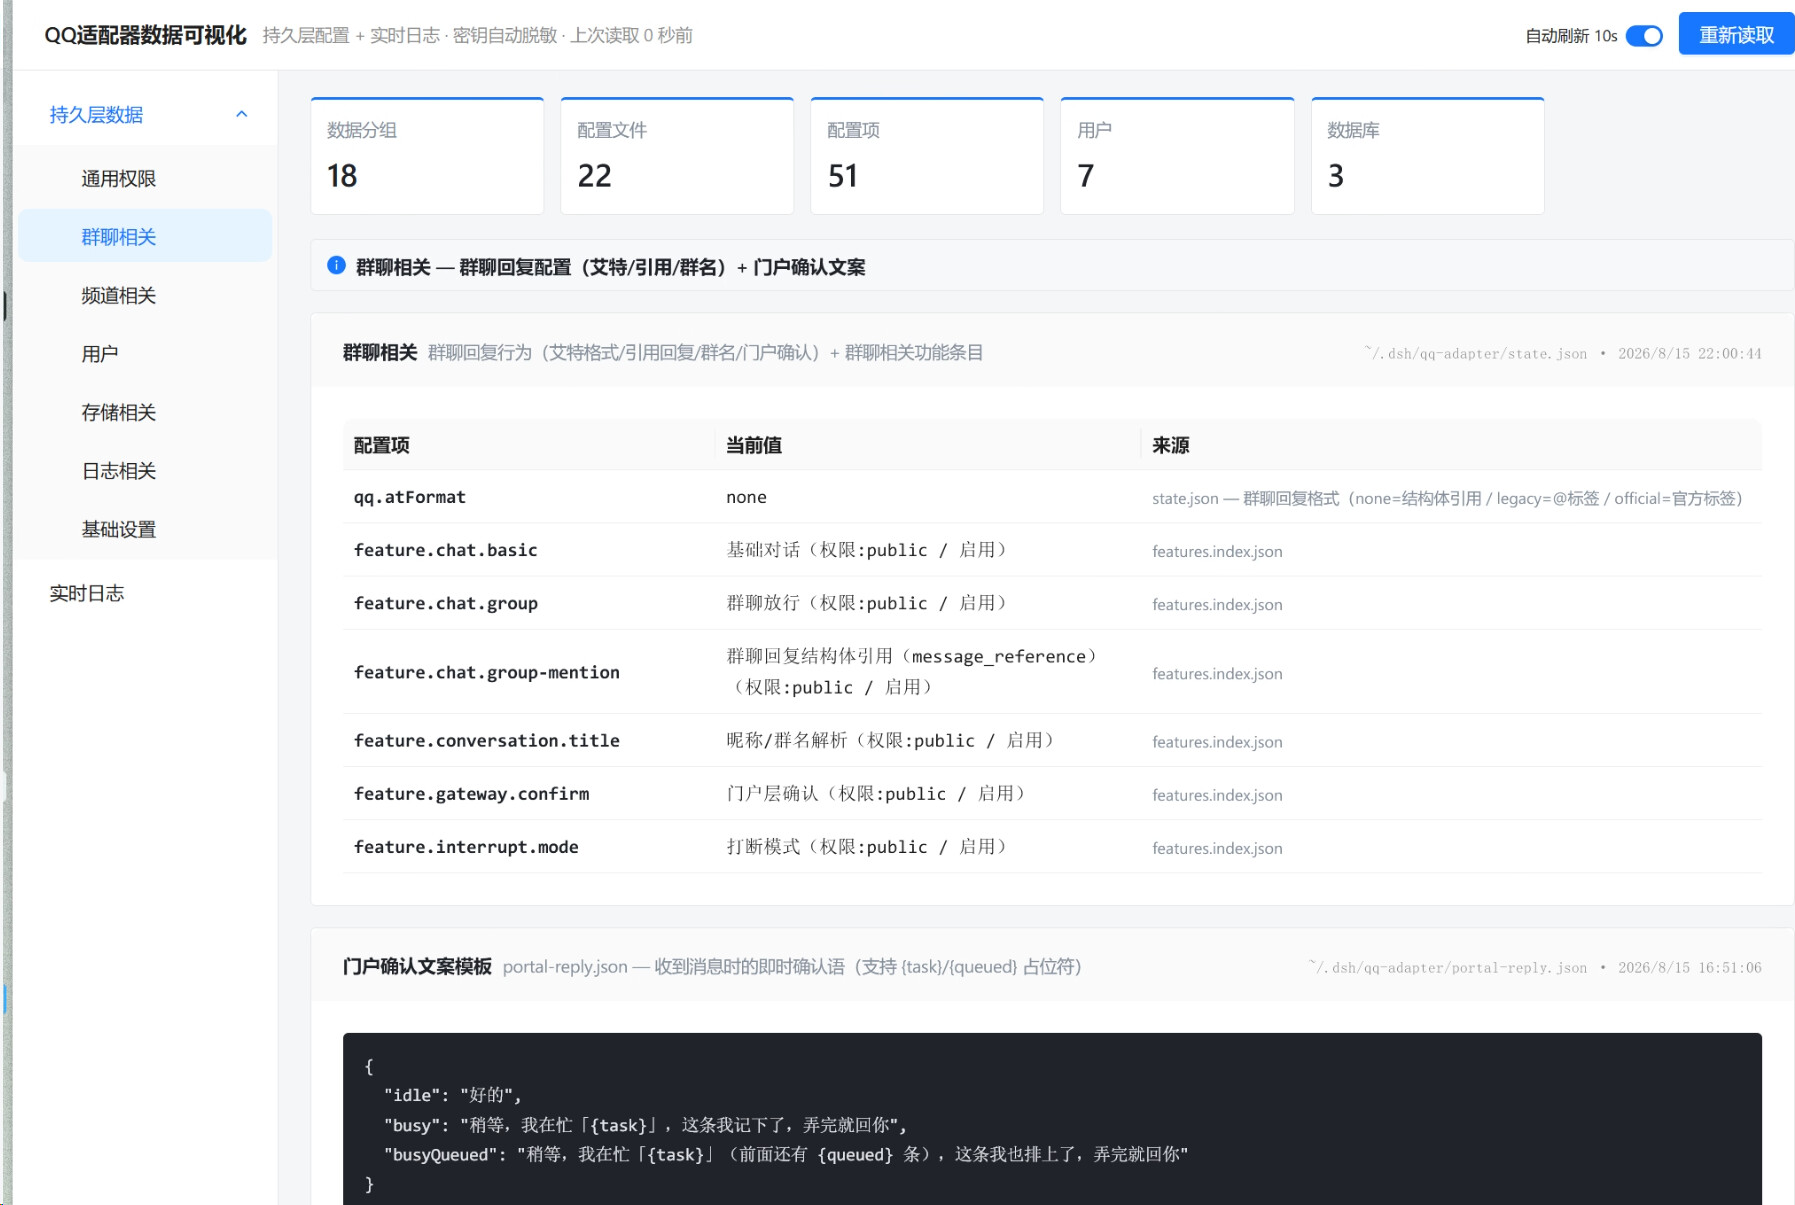This screenshot has height=1205, width=1795.
Task: Click the "busy" line in JSON block
Action: click(645, 1125)
